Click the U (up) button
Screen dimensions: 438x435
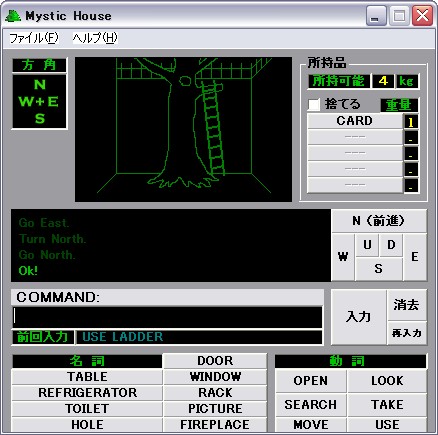pyautogui.click(x=367, y=245)
